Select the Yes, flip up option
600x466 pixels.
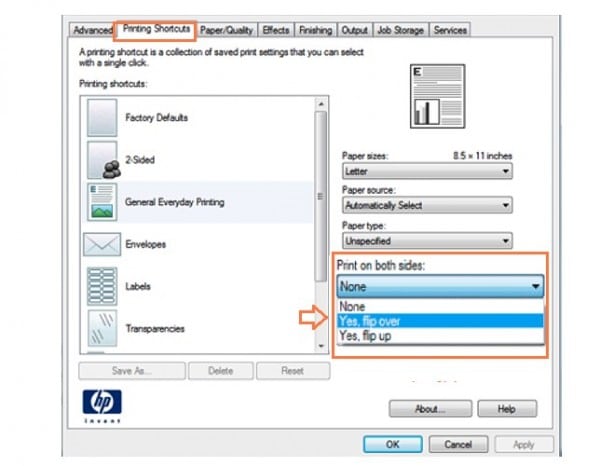click(x=440, y=336)
